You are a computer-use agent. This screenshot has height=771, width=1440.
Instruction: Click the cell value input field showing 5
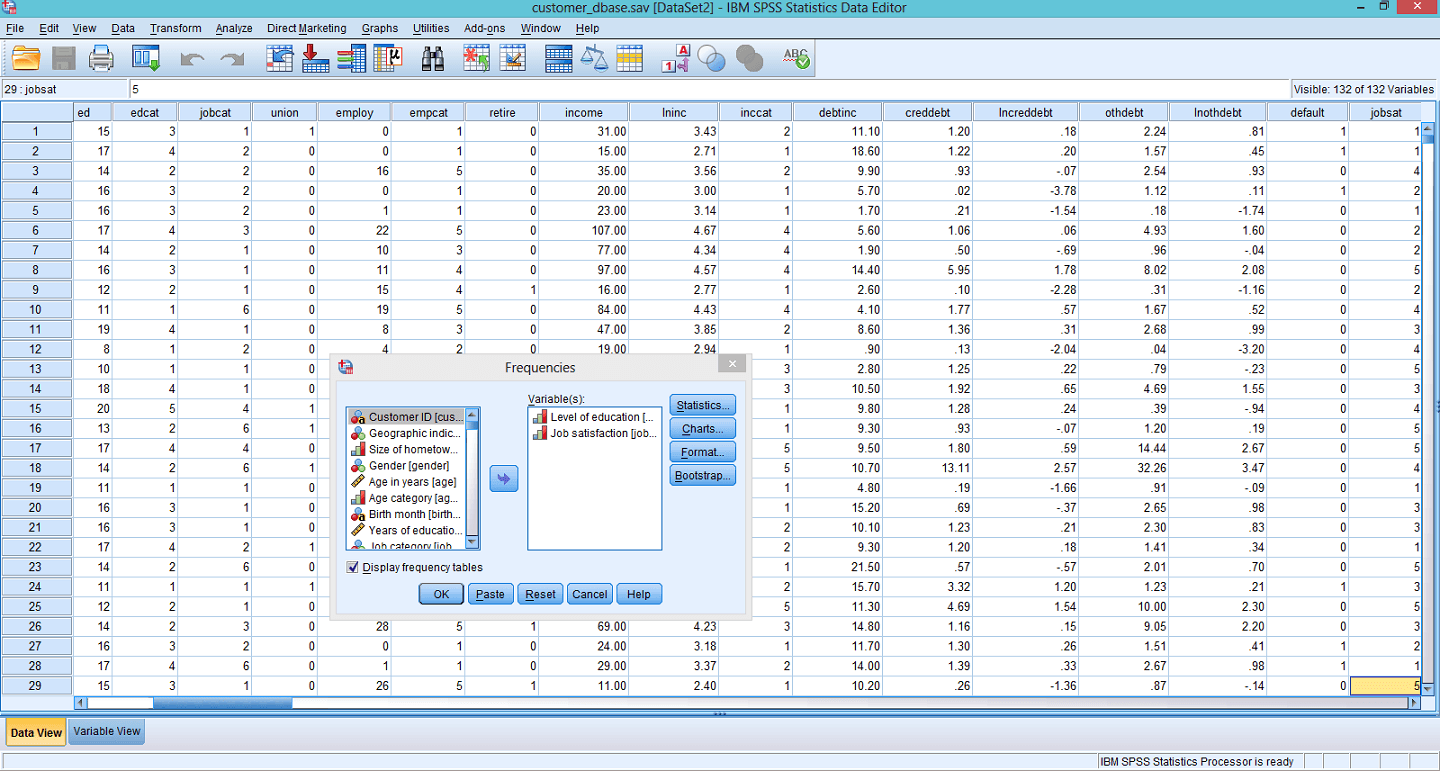point(709,89)
